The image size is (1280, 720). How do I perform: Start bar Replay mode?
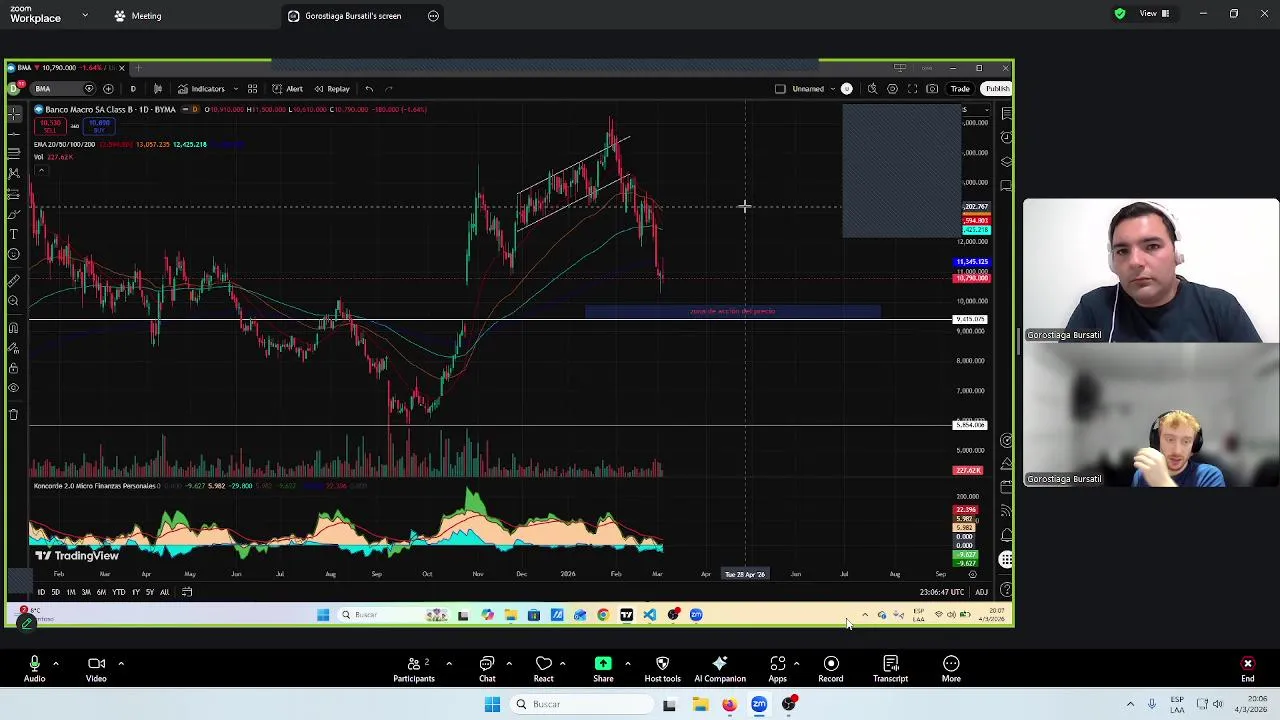click(332, 89)
